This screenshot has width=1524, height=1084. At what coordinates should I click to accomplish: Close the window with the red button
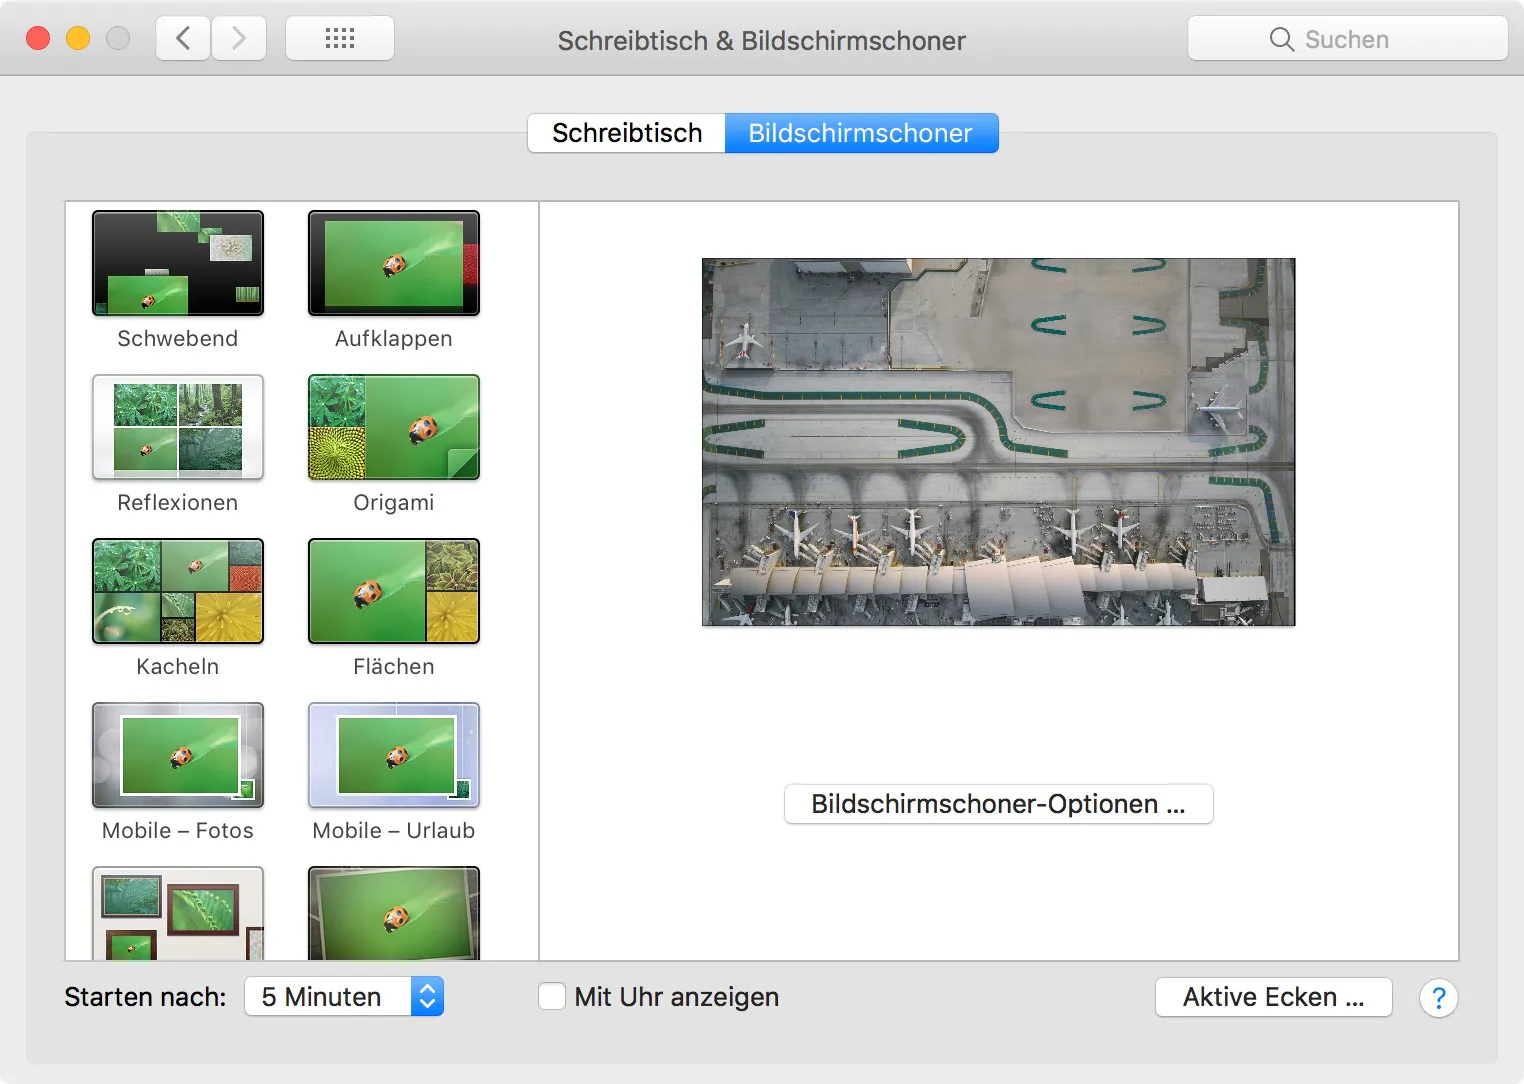tap(38, 38)
